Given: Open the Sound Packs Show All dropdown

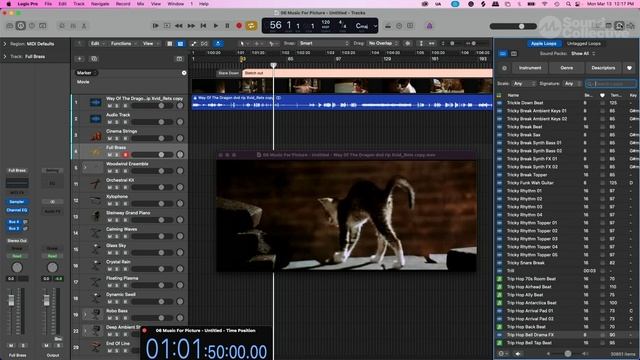Looking at the screenshot, I should coord(583,53).
